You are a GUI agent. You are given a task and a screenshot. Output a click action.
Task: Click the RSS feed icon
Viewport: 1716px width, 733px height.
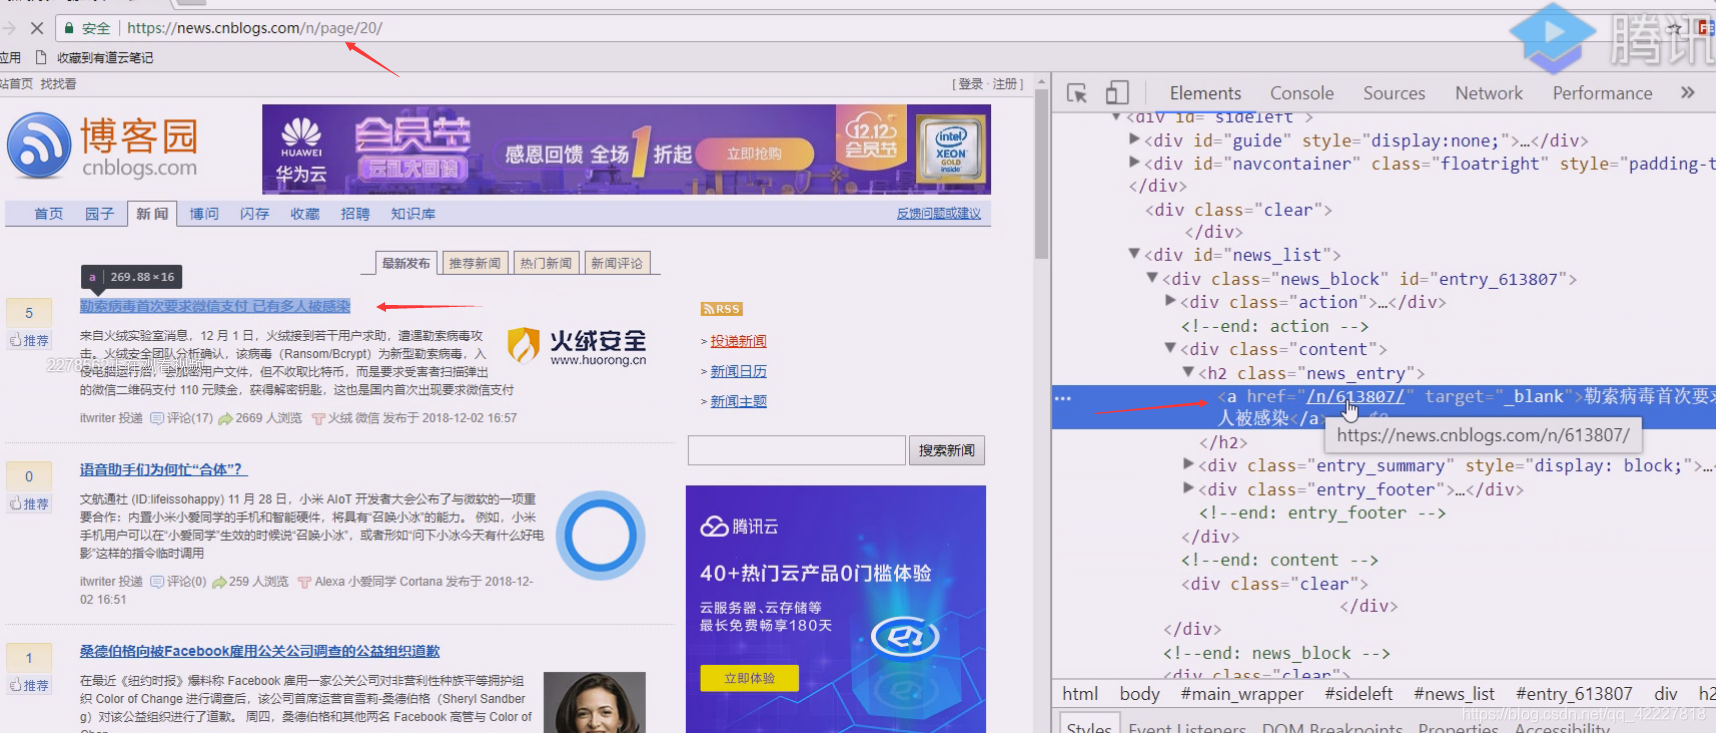tap(721, 309)
